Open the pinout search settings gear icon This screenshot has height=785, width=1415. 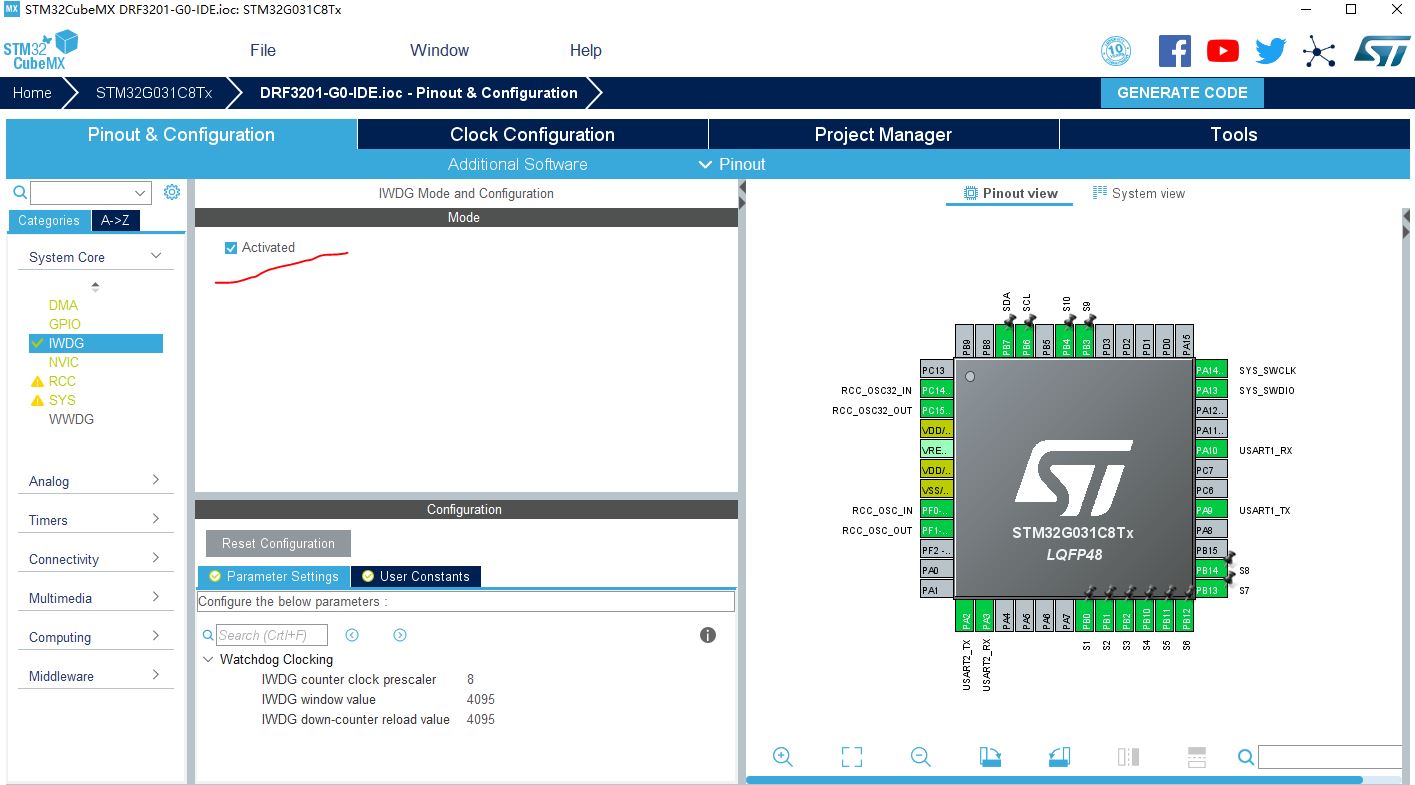click(170, 192)
